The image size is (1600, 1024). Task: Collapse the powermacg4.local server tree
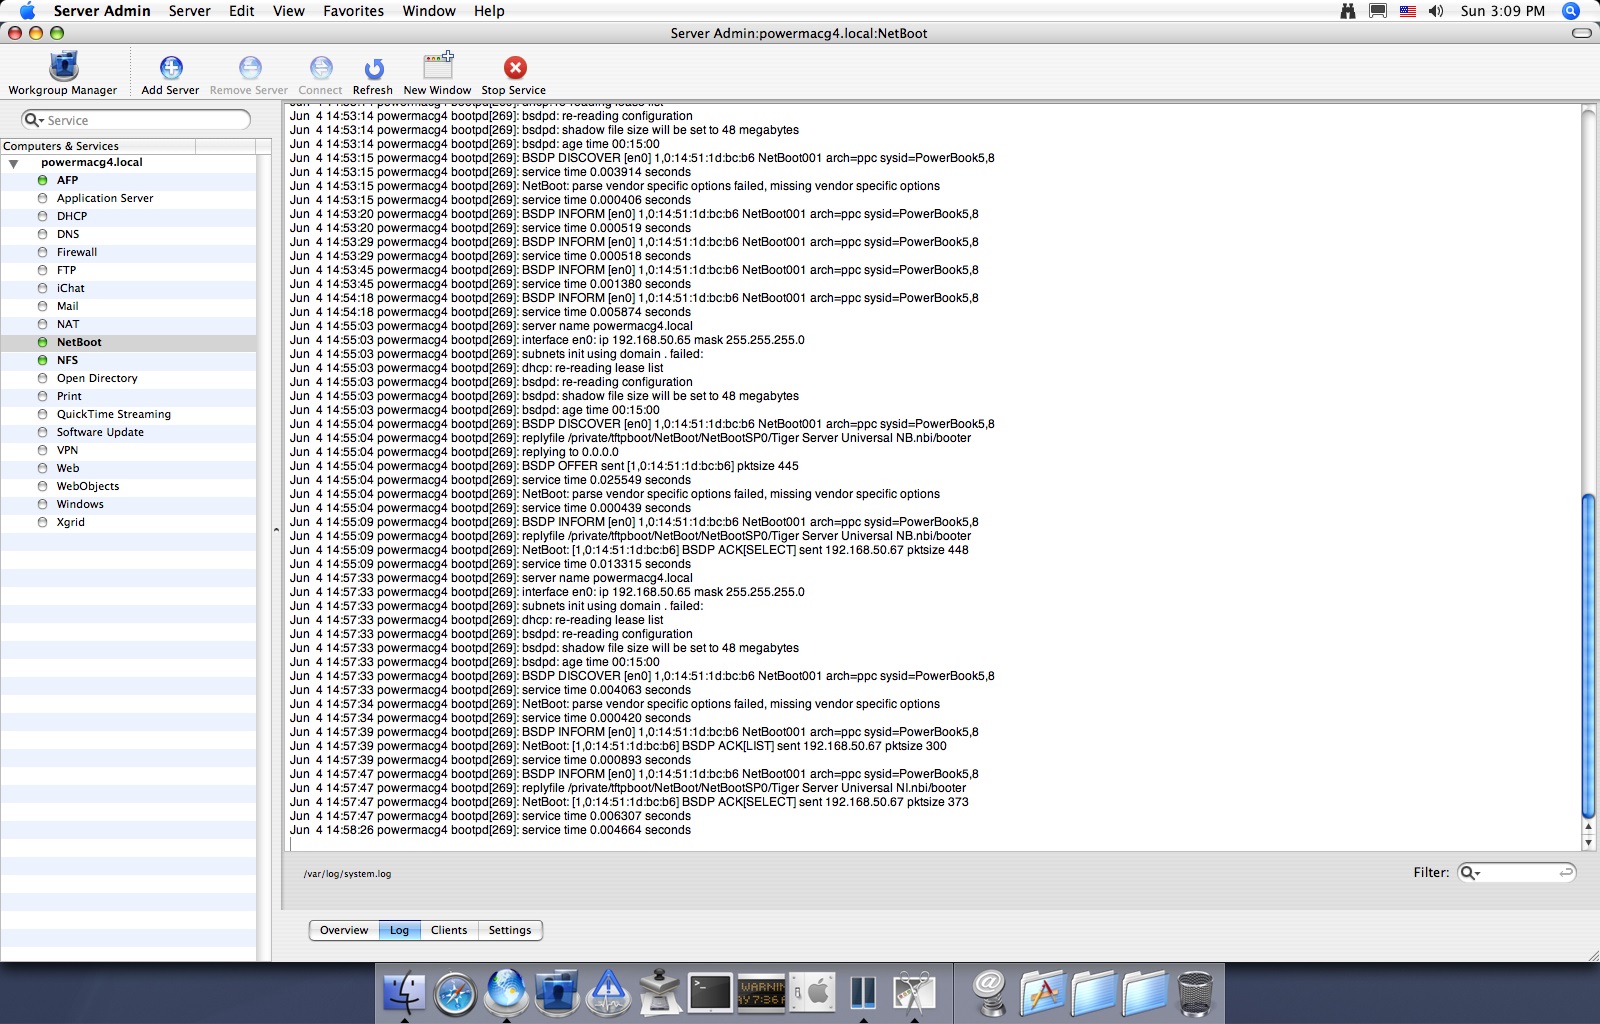coord(14,163)
